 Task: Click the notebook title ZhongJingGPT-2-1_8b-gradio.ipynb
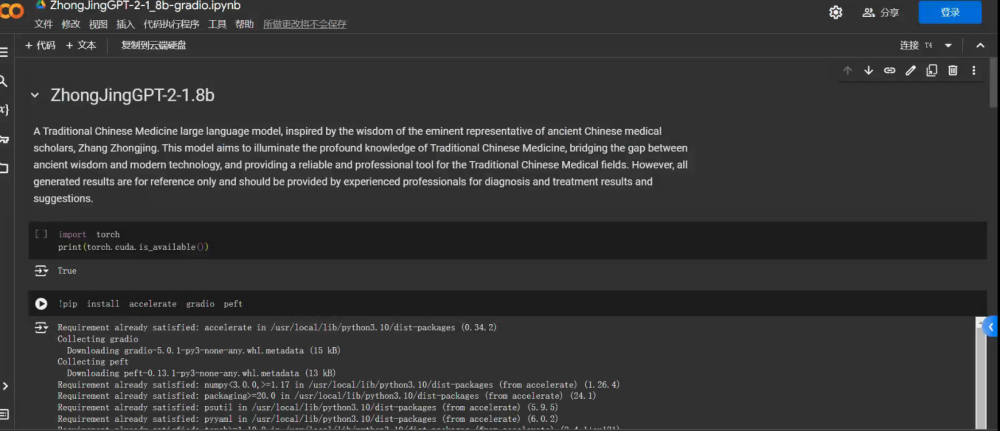click(x=145, y=6)
